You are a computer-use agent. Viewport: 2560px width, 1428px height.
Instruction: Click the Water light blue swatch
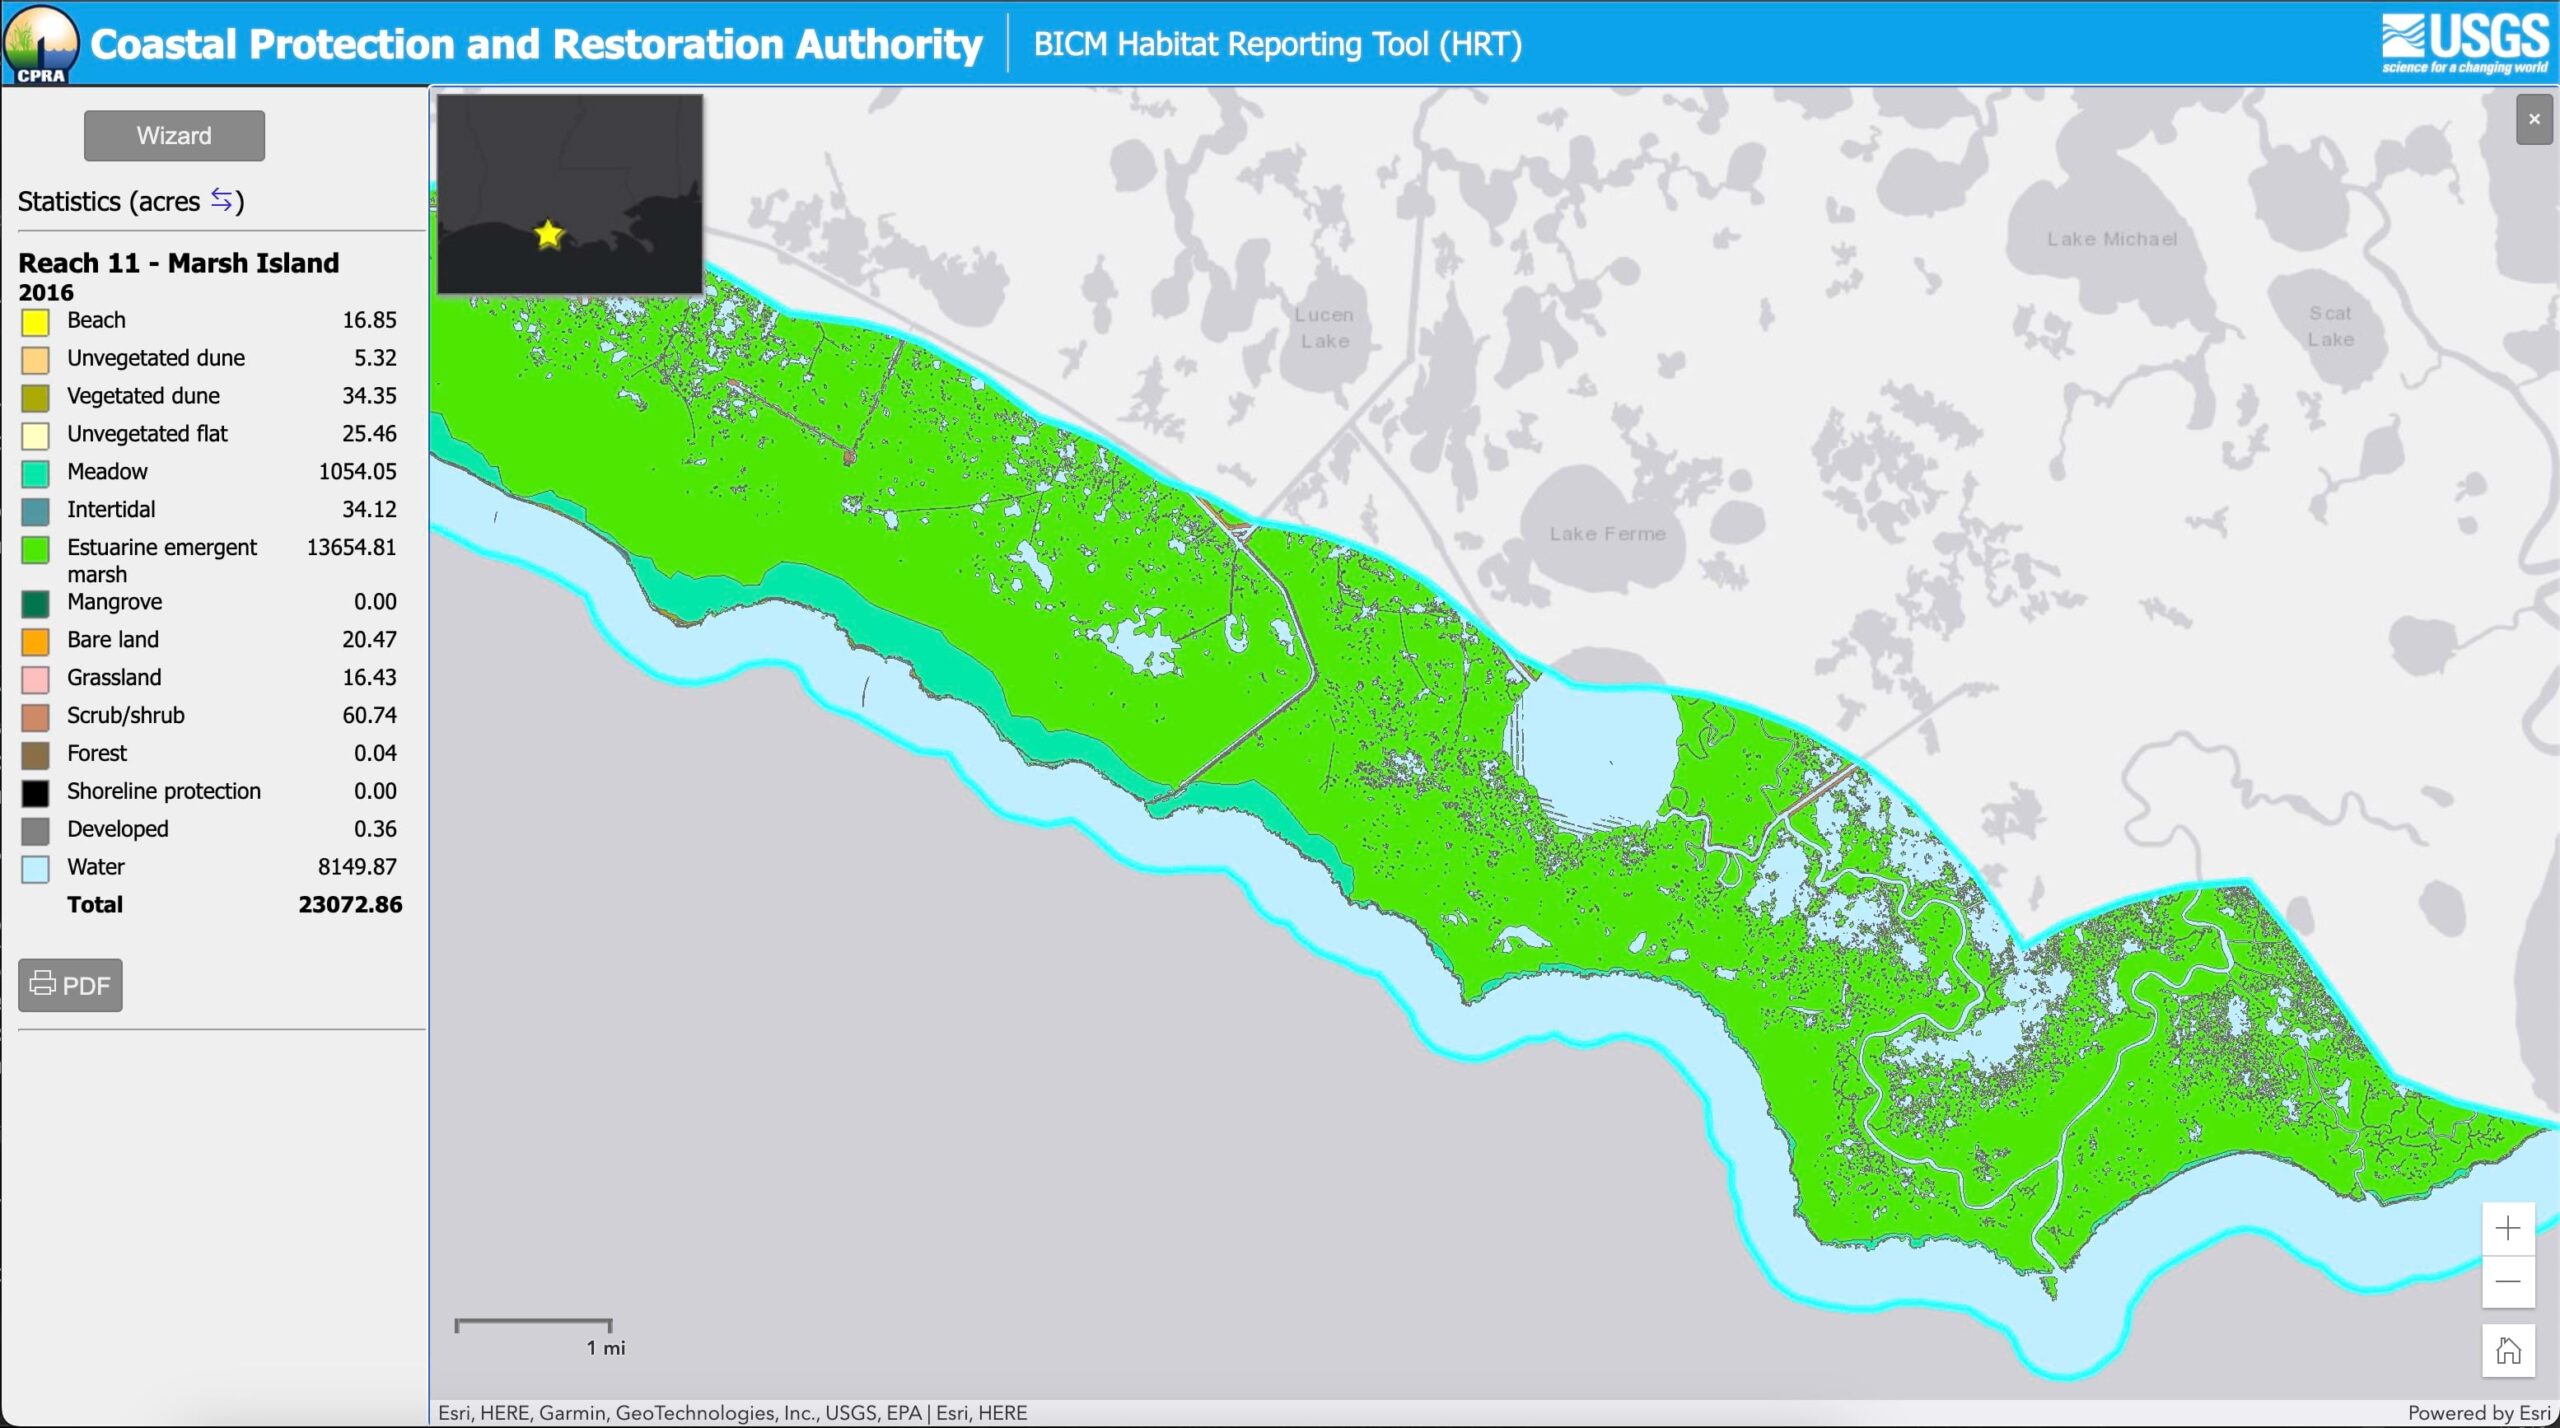[35, 868]
